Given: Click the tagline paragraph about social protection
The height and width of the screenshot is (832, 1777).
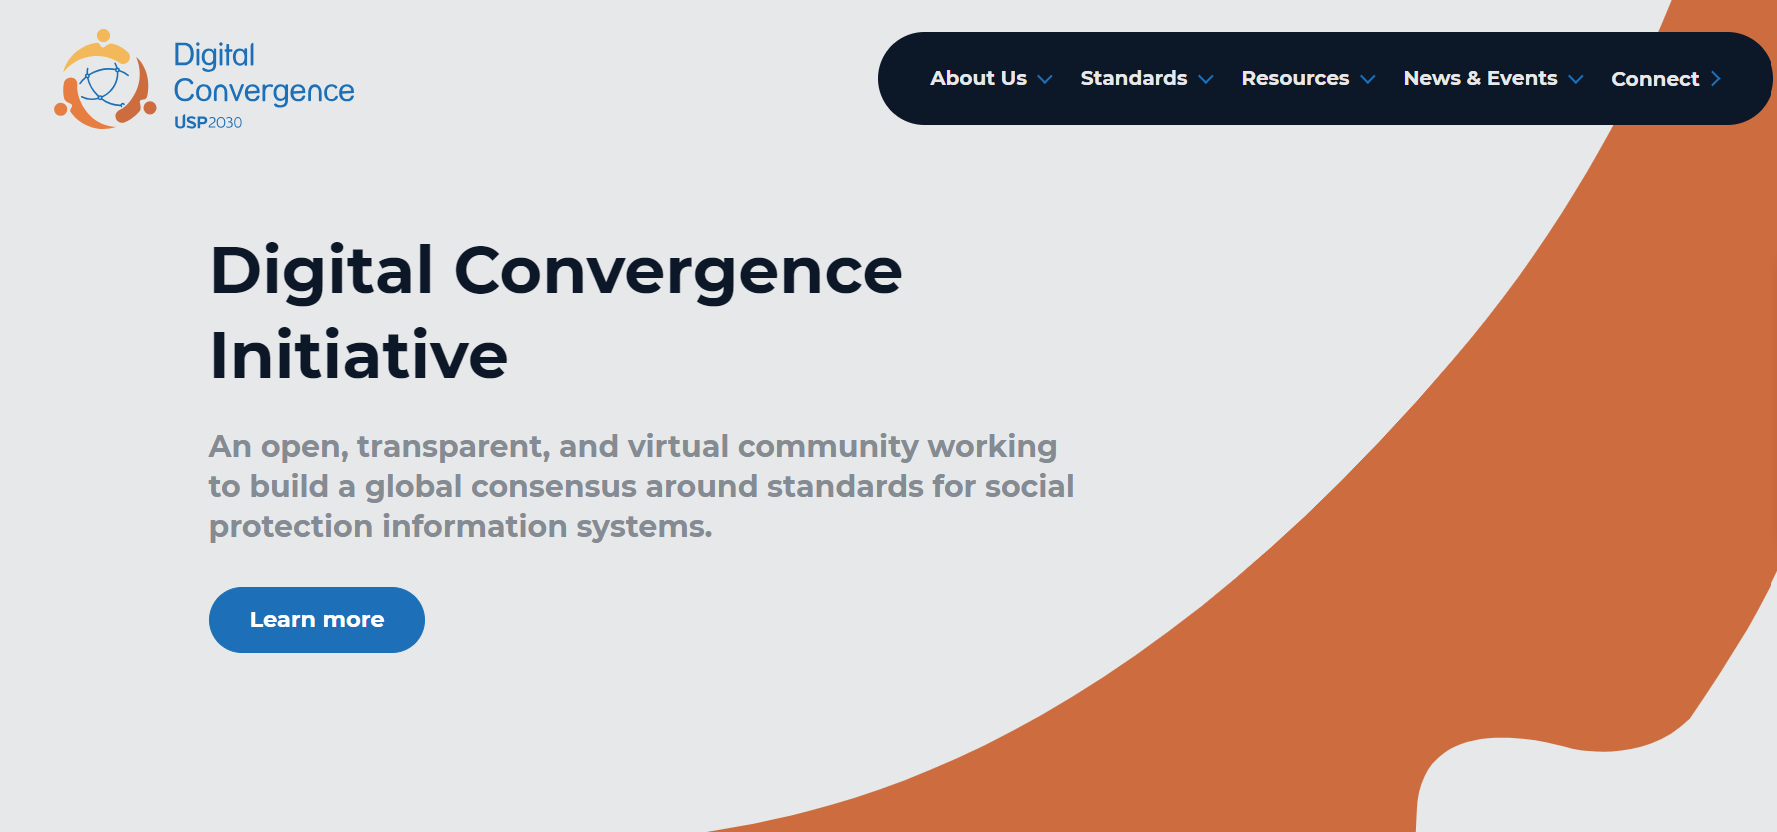Looking at the screenshot, I should coord(641,486).
